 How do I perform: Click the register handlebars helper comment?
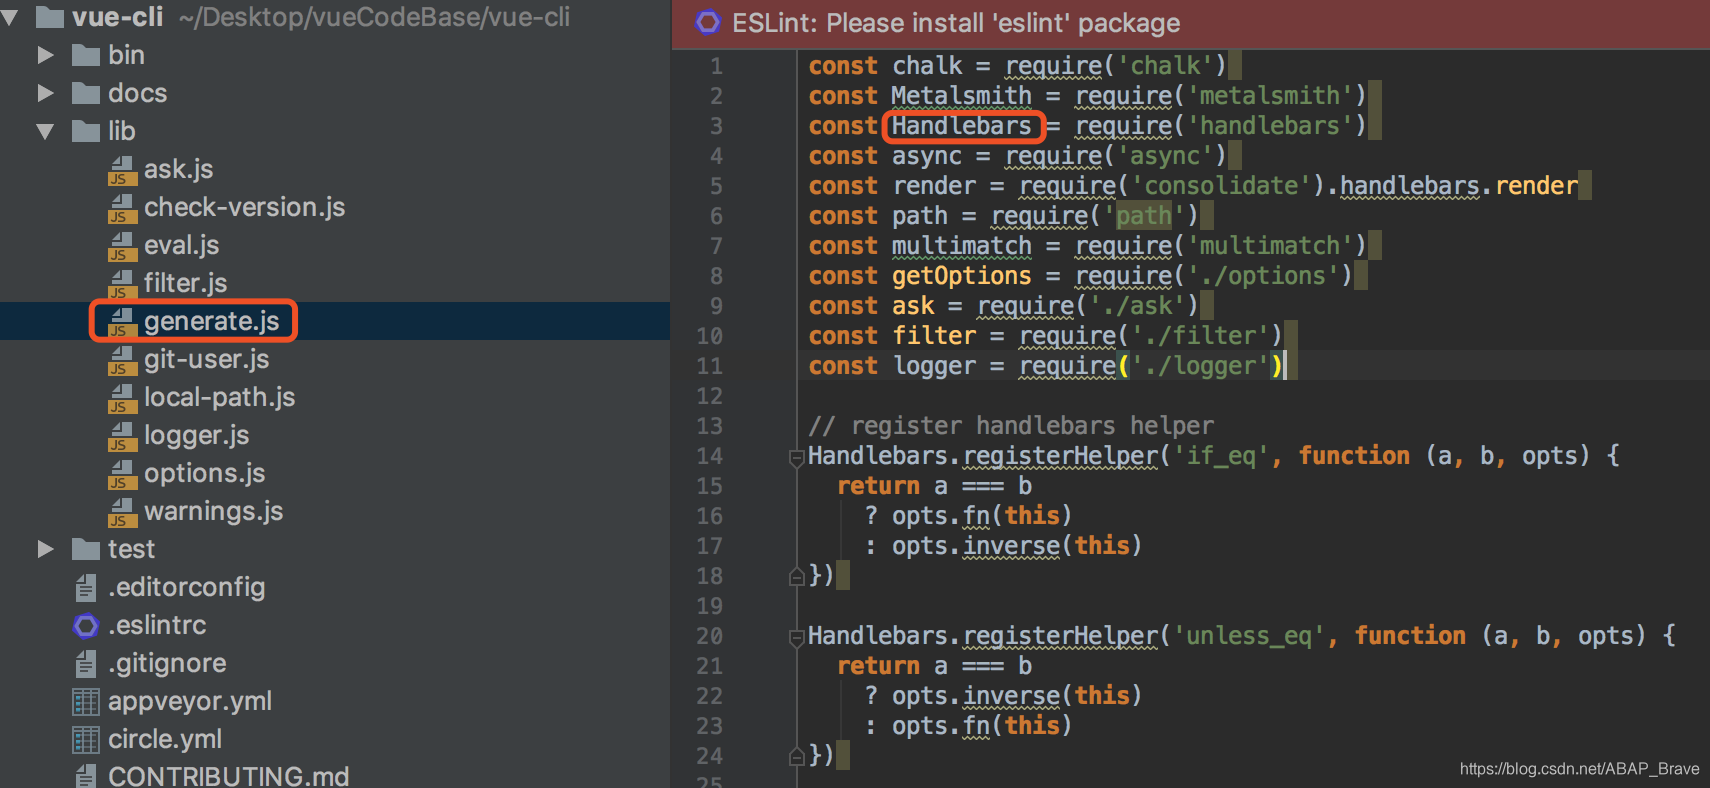1011,426
